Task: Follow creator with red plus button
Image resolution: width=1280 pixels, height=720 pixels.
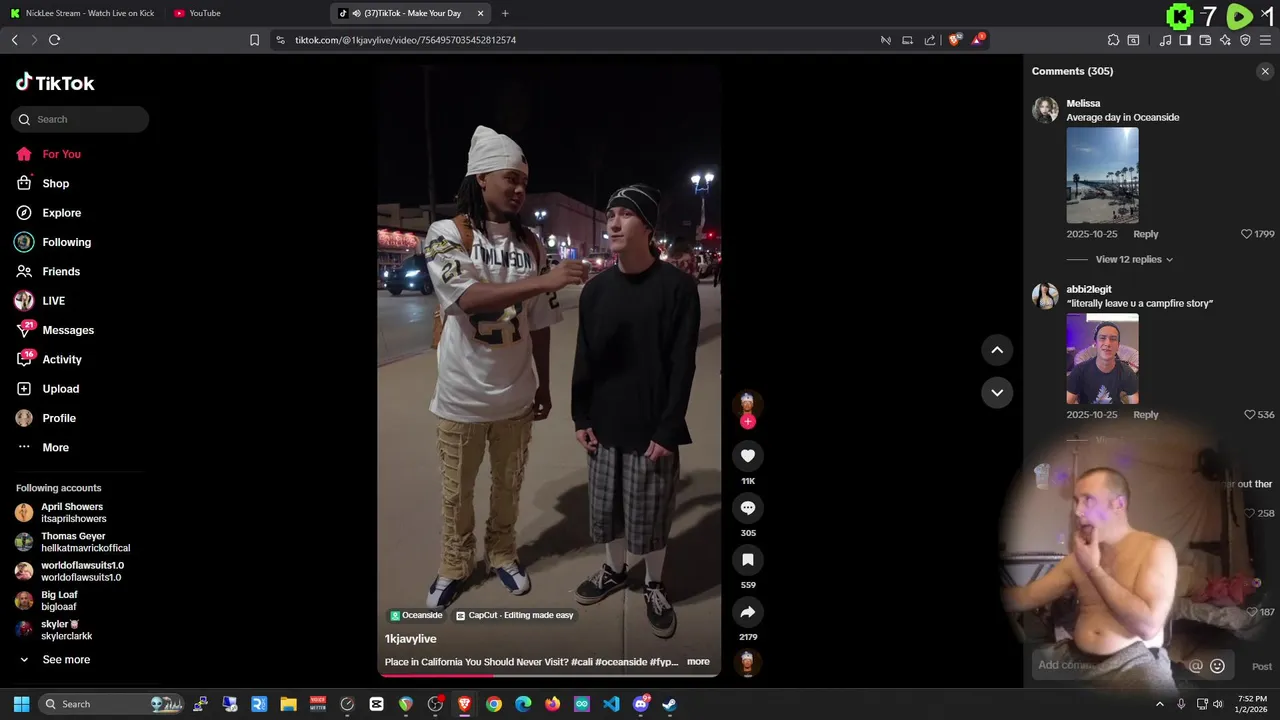Action: click(x=747, y=421)
